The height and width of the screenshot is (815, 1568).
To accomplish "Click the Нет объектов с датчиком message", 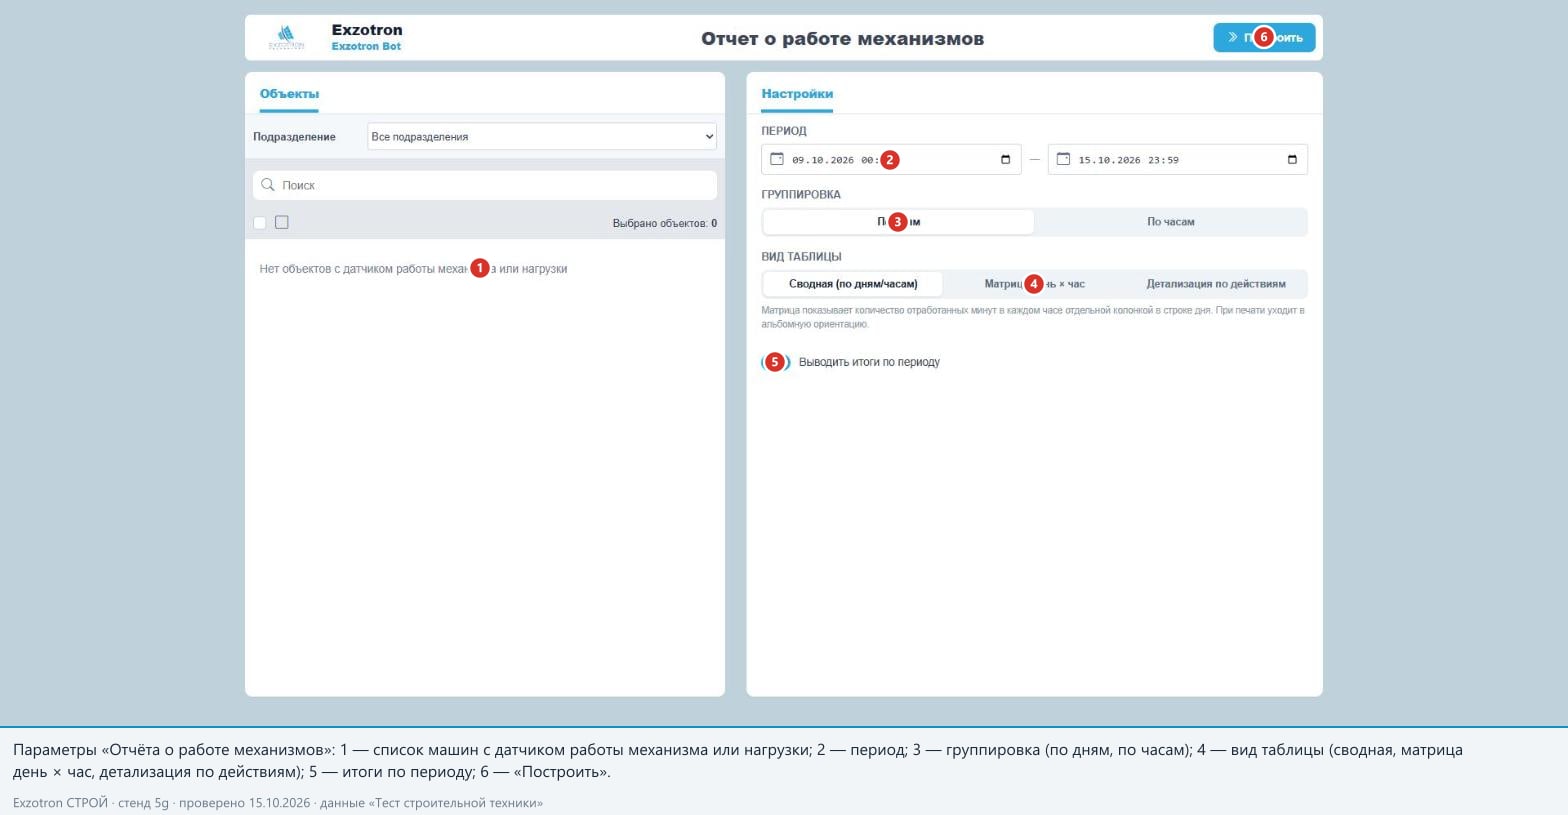I will pos(413,269).
